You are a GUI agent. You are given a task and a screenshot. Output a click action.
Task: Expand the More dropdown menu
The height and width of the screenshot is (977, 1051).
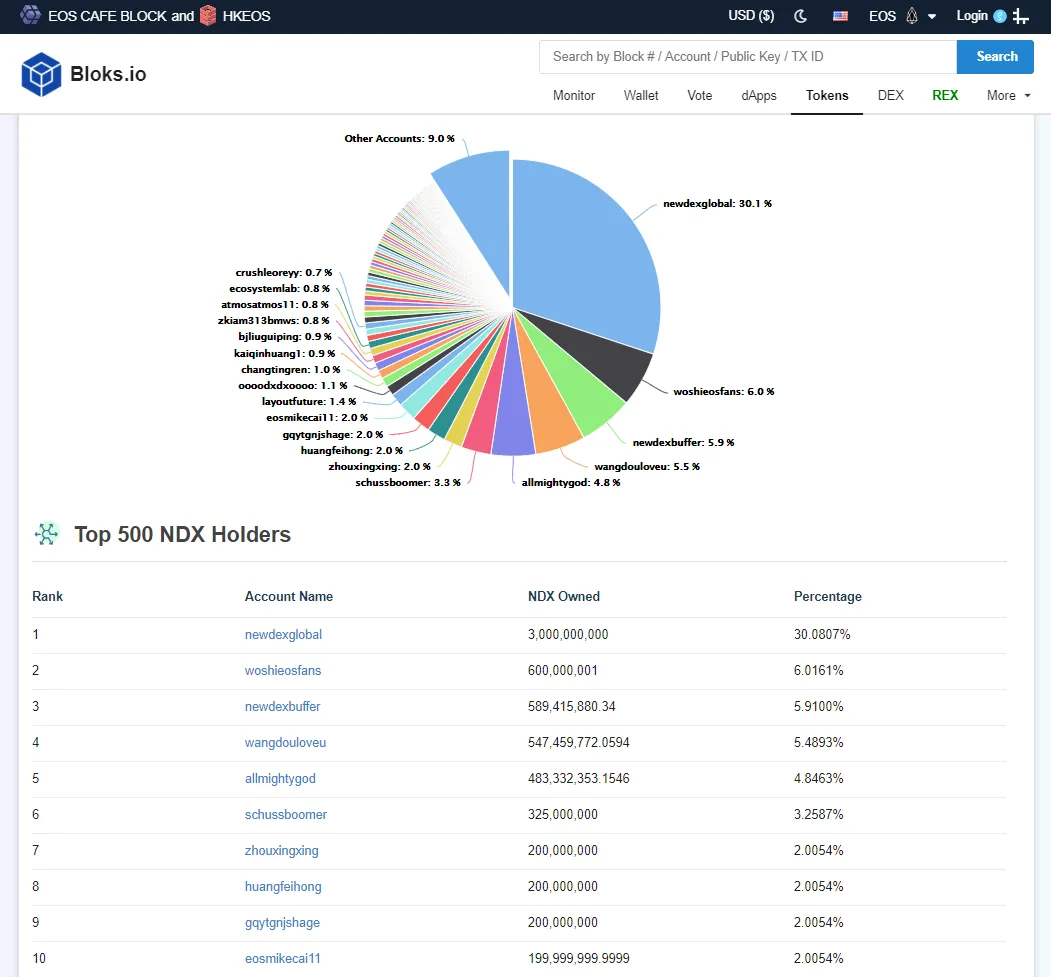click(1008, 95)
